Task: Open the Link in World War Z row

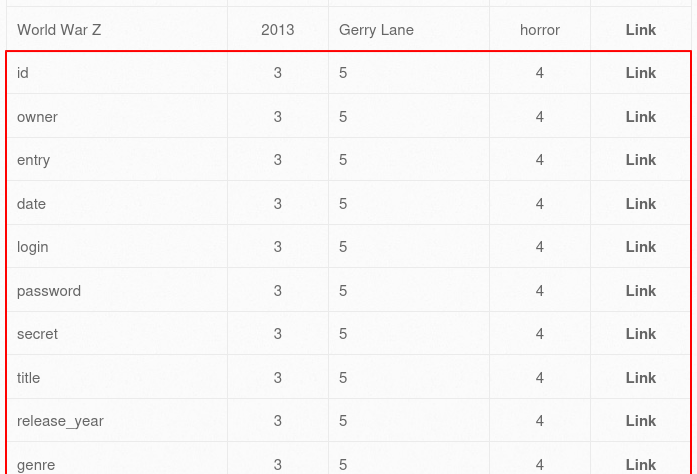Action: click(x=641, y=30)
